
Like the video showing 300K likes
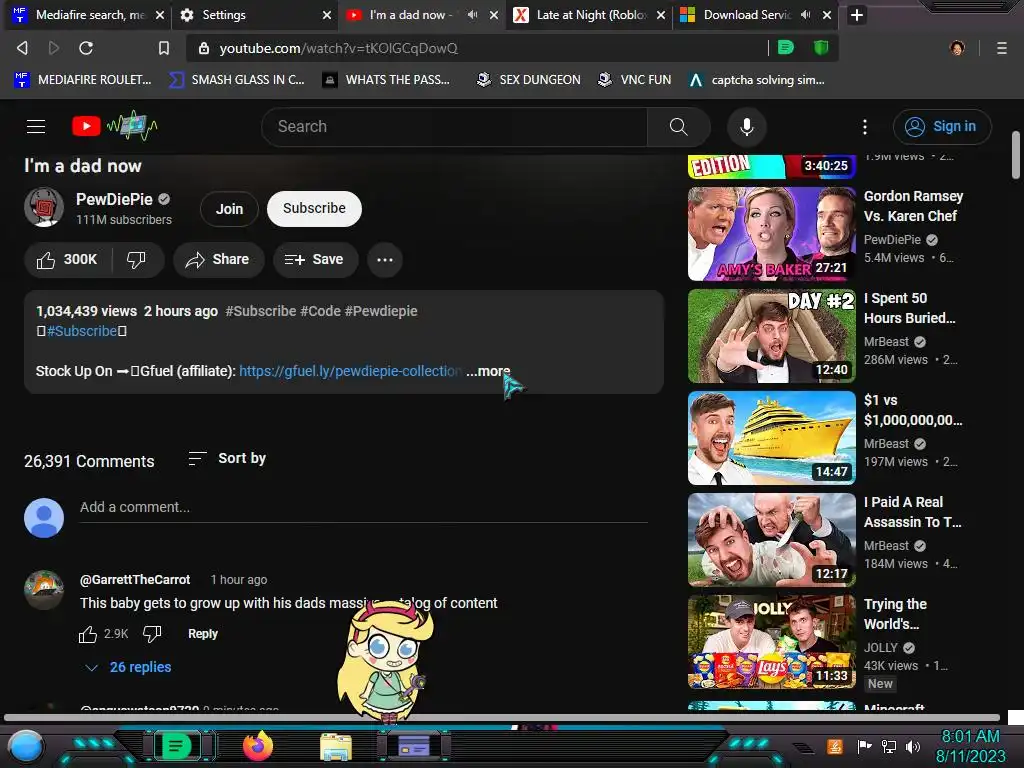[x=67, y=260]
